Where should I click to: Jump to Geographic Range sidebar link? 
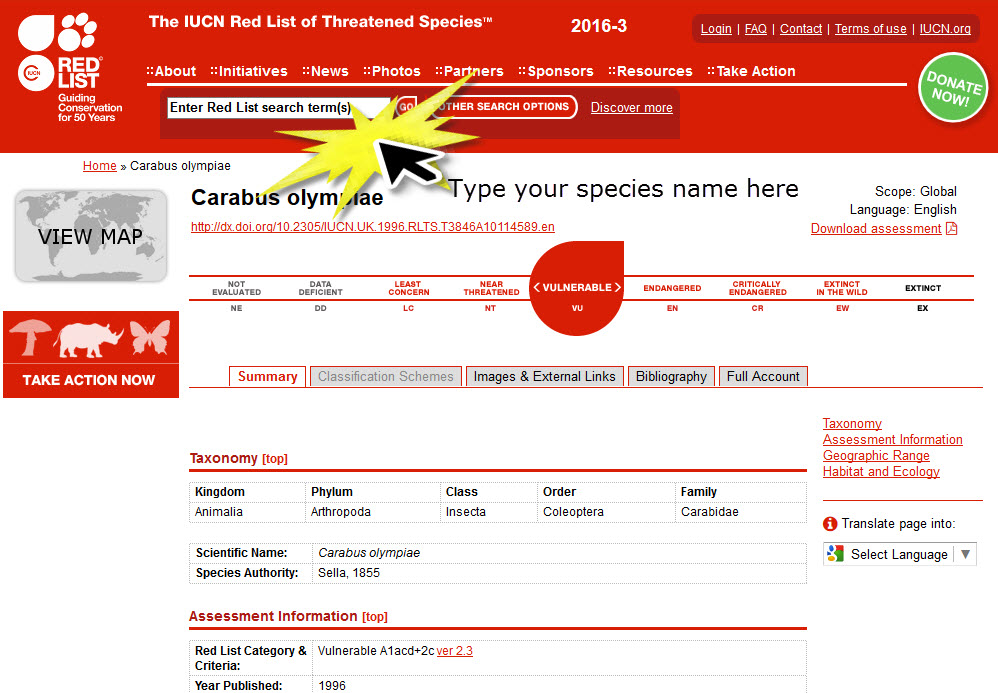pos(876,455)
